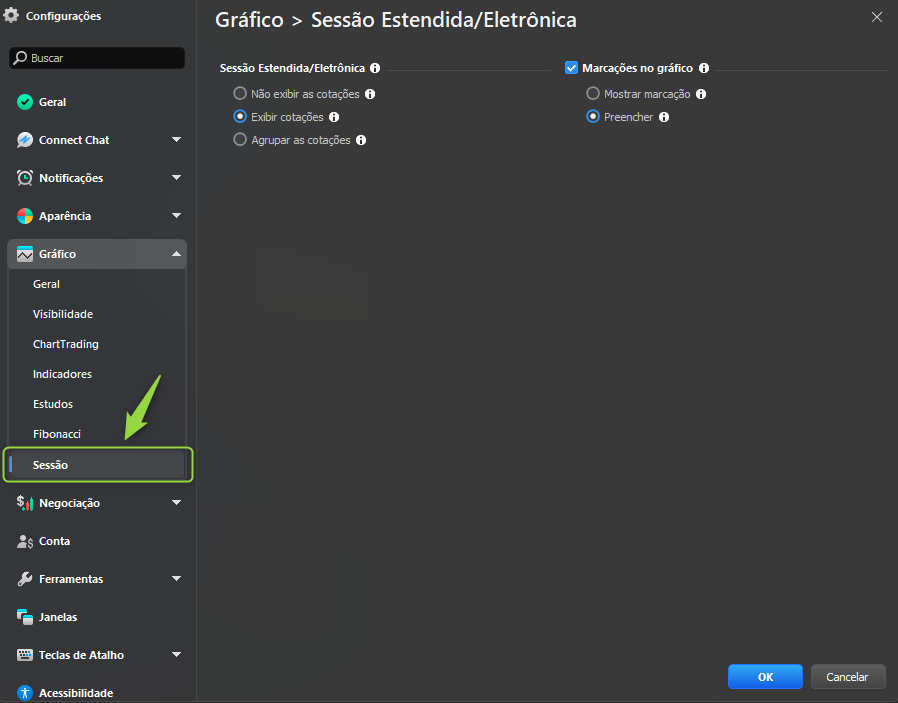Expand the Negociação section arrow
The height and width of the screenshot is (703, 898).
tap(176, 503)
